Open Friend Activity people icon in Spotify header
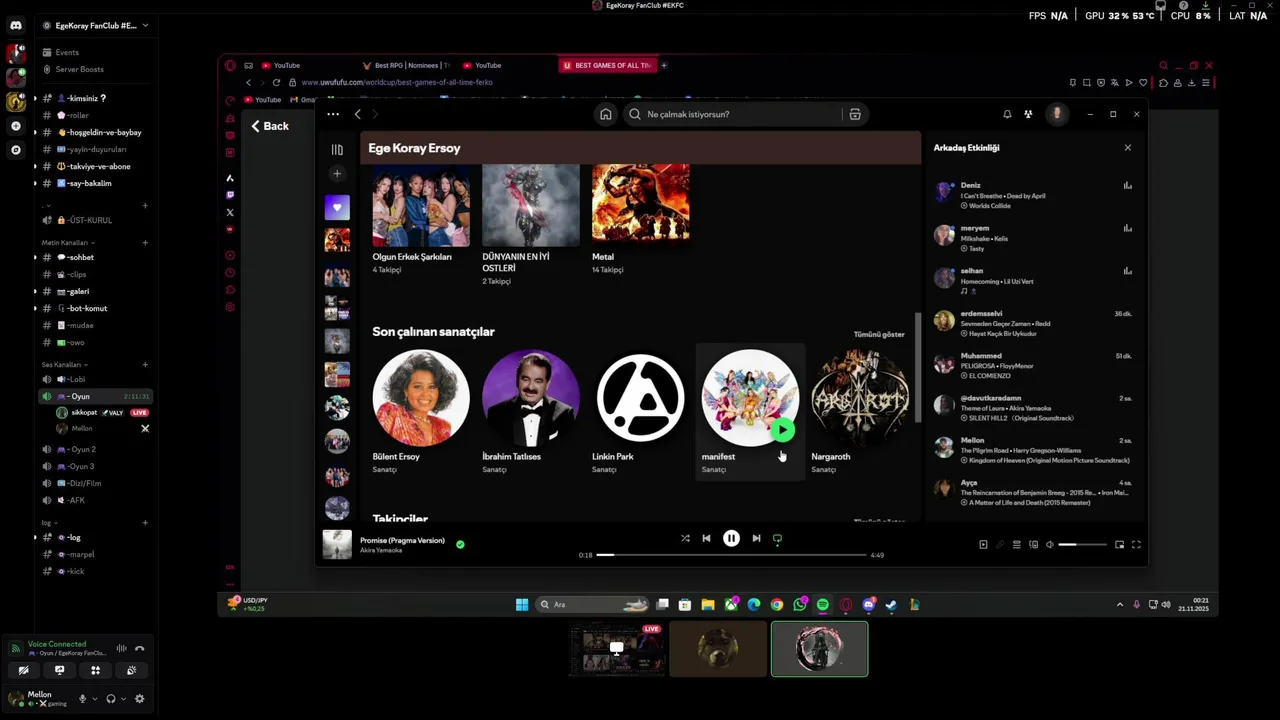 (x=1028, y=114)
